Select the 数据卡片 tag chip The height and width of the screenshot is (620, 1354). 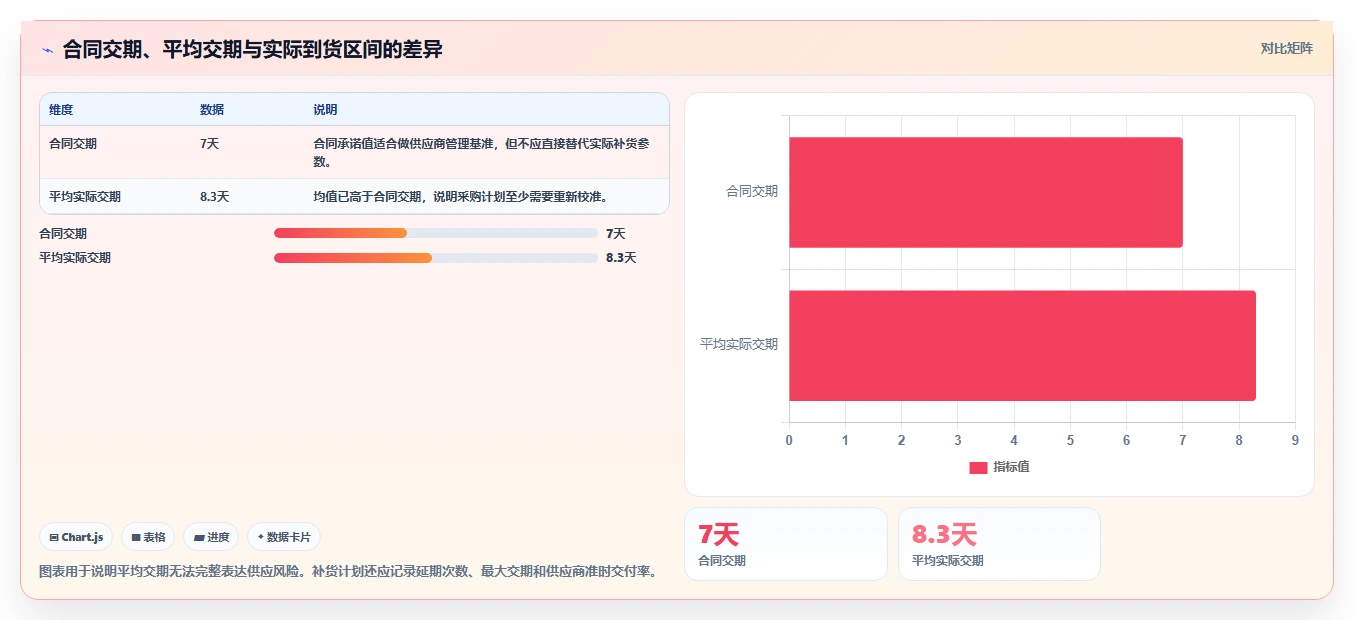(x=284, y=537)
